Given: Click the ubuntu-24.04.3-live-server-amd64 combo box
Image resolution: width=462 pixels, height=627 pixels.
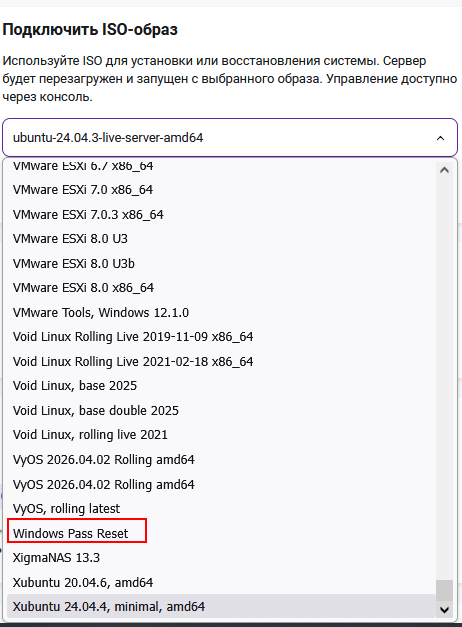Looking at the screenshot, I should (230, 138).
